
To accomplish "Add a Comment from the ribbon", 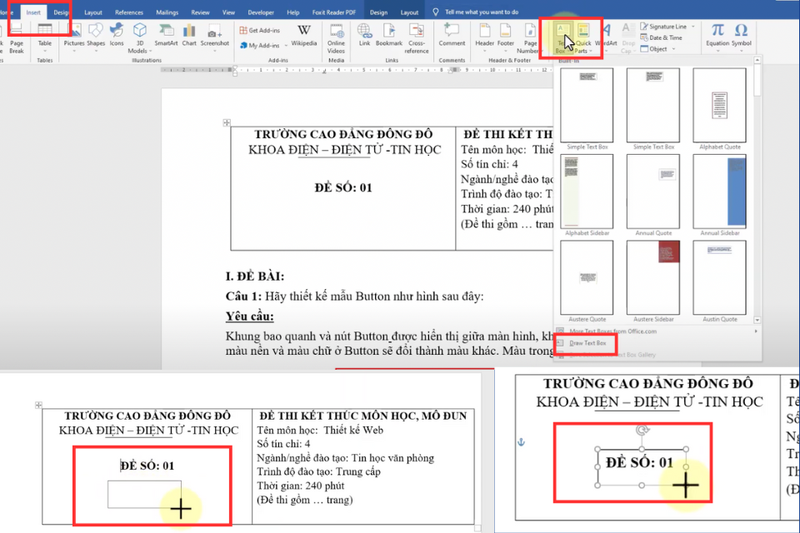I will coord(452,35).
